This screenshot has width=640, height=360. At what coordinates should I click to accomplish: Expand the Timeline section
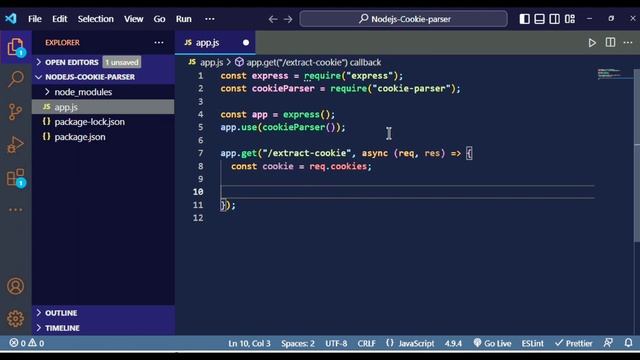pyautogui.click(x=103, y=328)
